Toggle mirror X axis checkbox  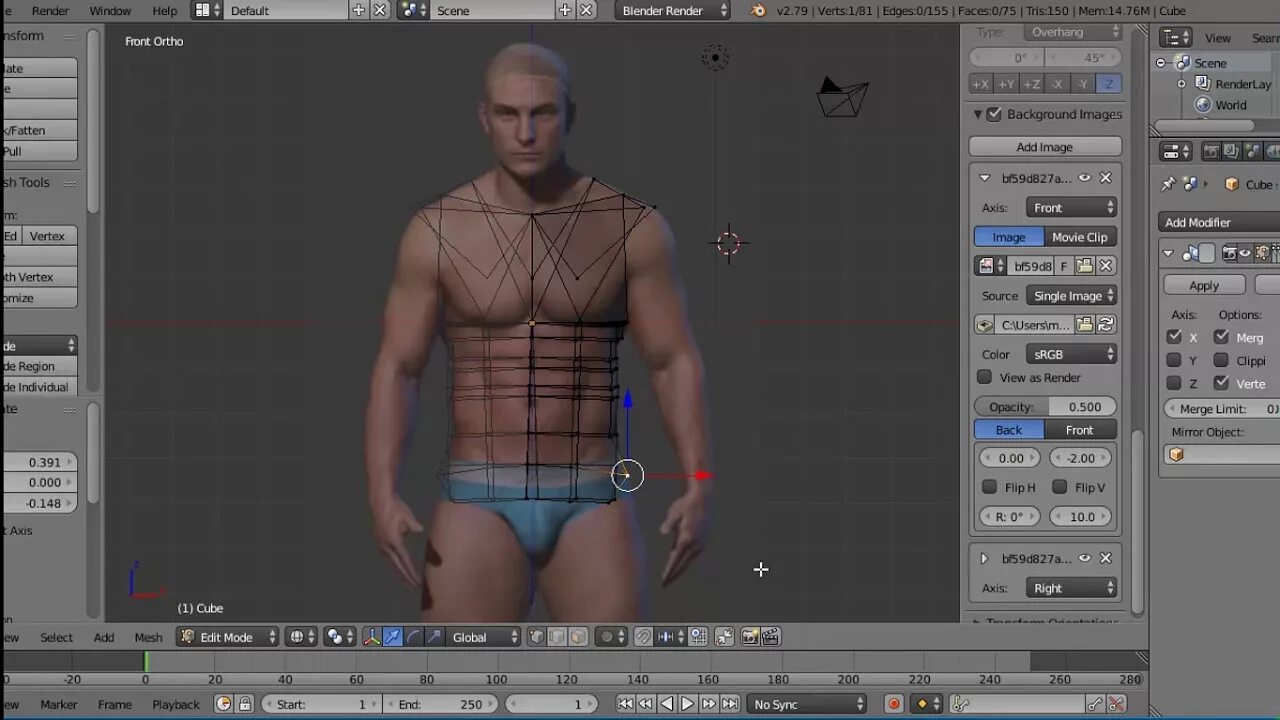tap(1174, 337)
